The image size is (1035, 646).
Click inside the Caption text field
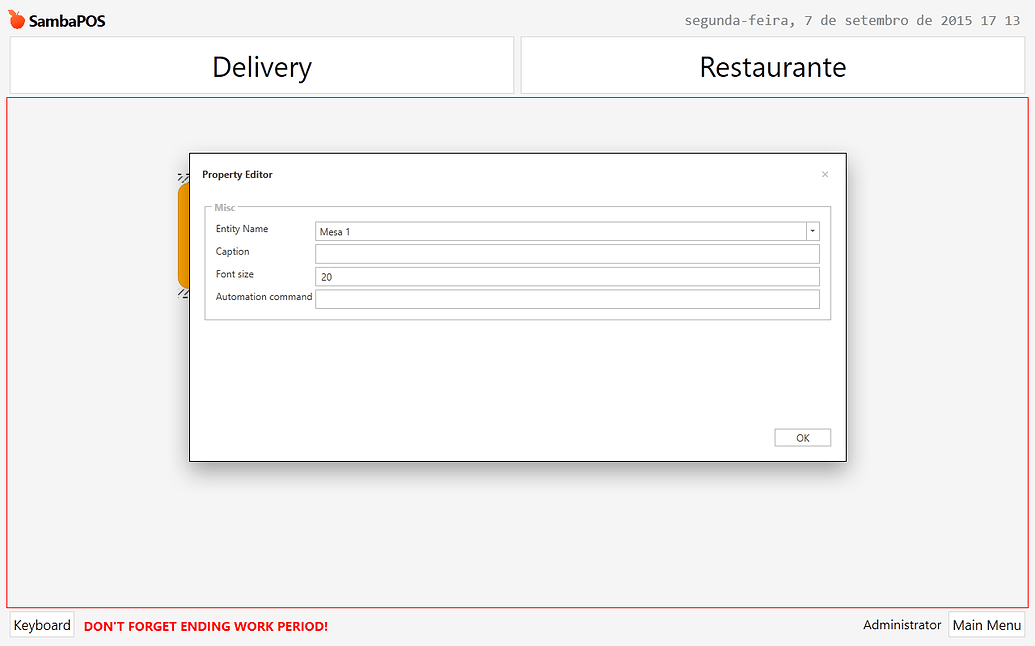[567, 253]
